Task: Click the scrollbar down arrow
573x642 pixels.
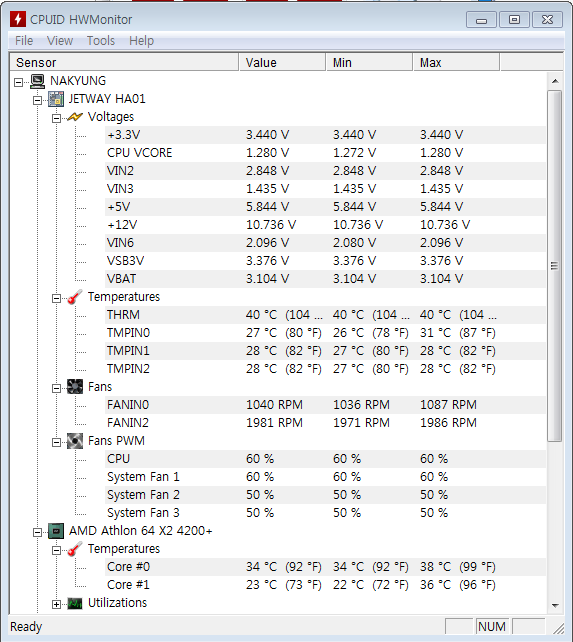Action: click(x=555, y=605)
